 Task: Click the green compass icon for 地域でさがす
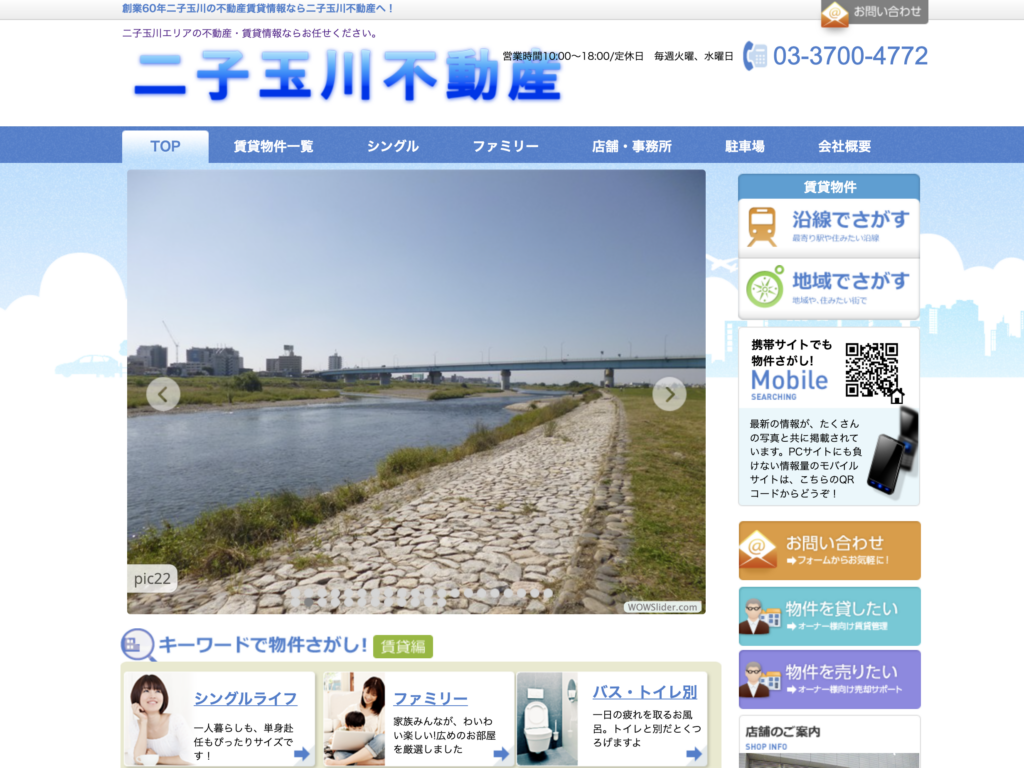tap(765, 288)
